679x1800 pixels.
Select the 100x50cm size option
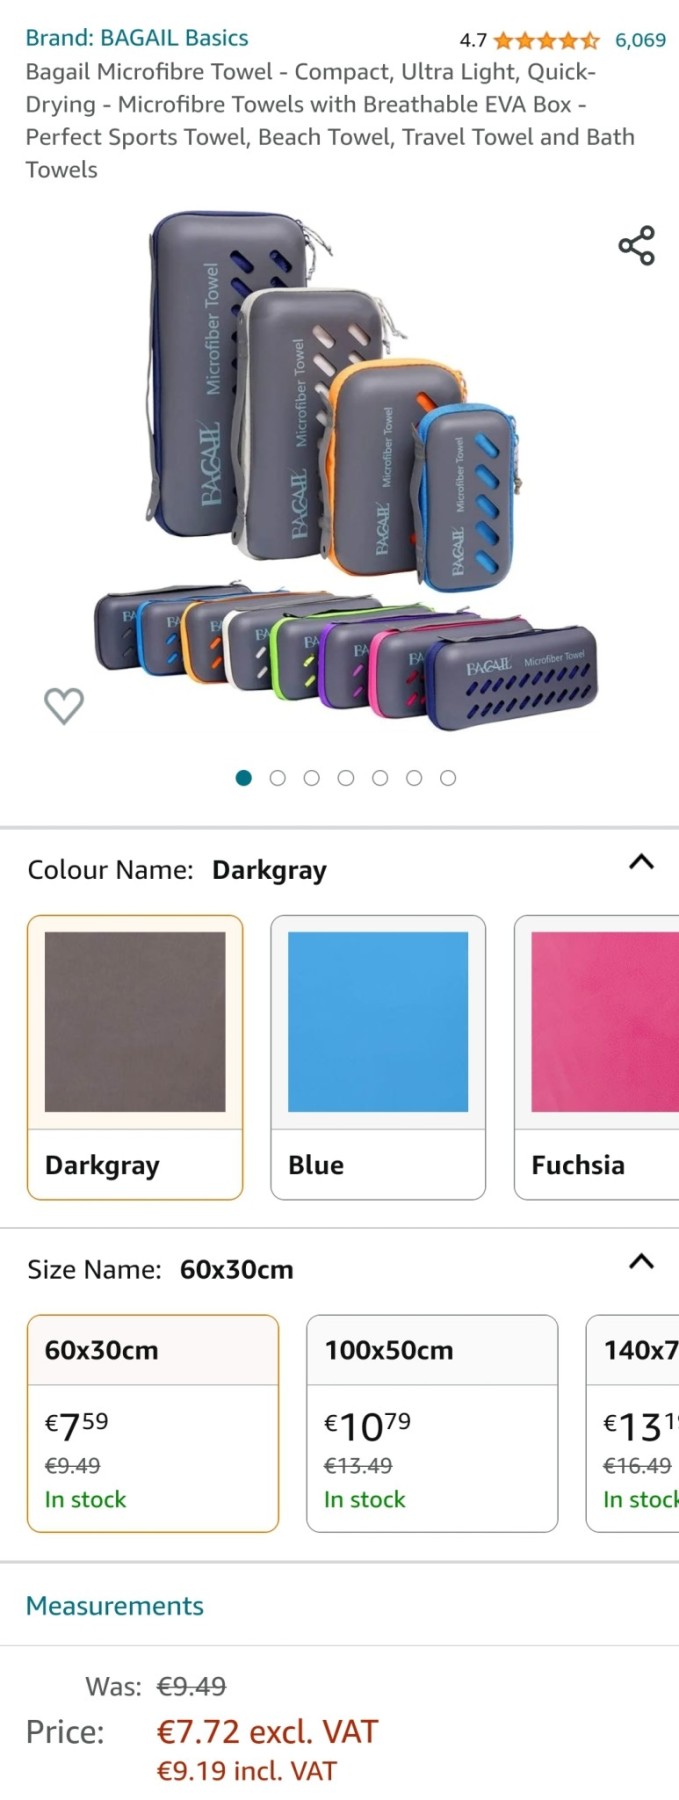tap(432, 1423)
